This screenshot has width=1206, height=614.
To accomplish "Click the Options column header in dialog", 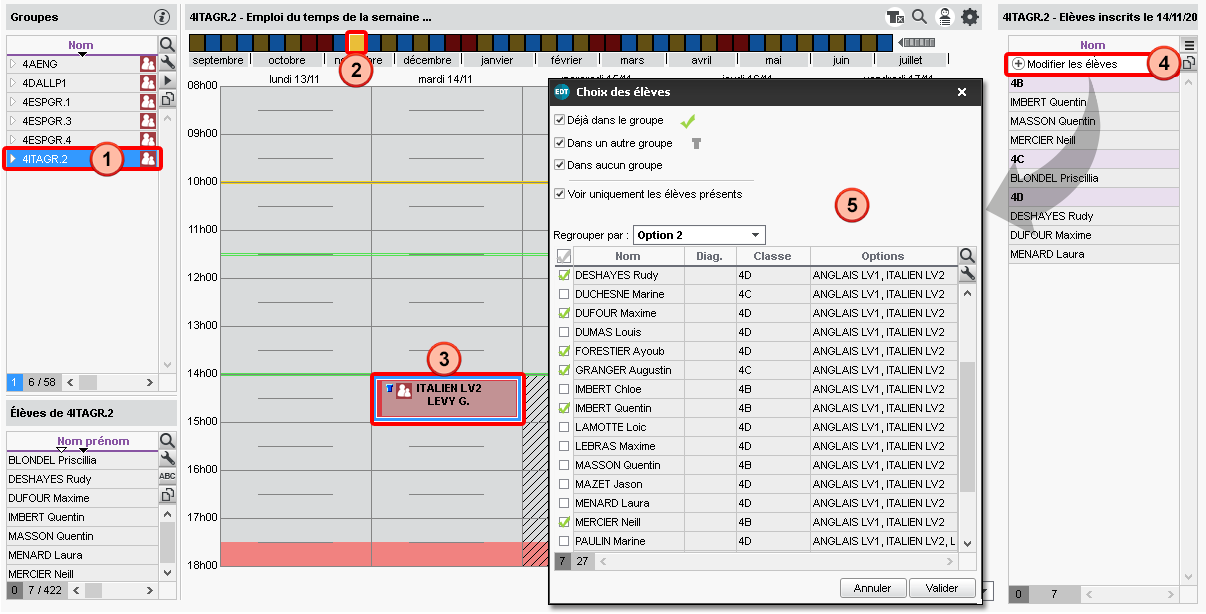I will pyautogui.click(x=883, y=256).
